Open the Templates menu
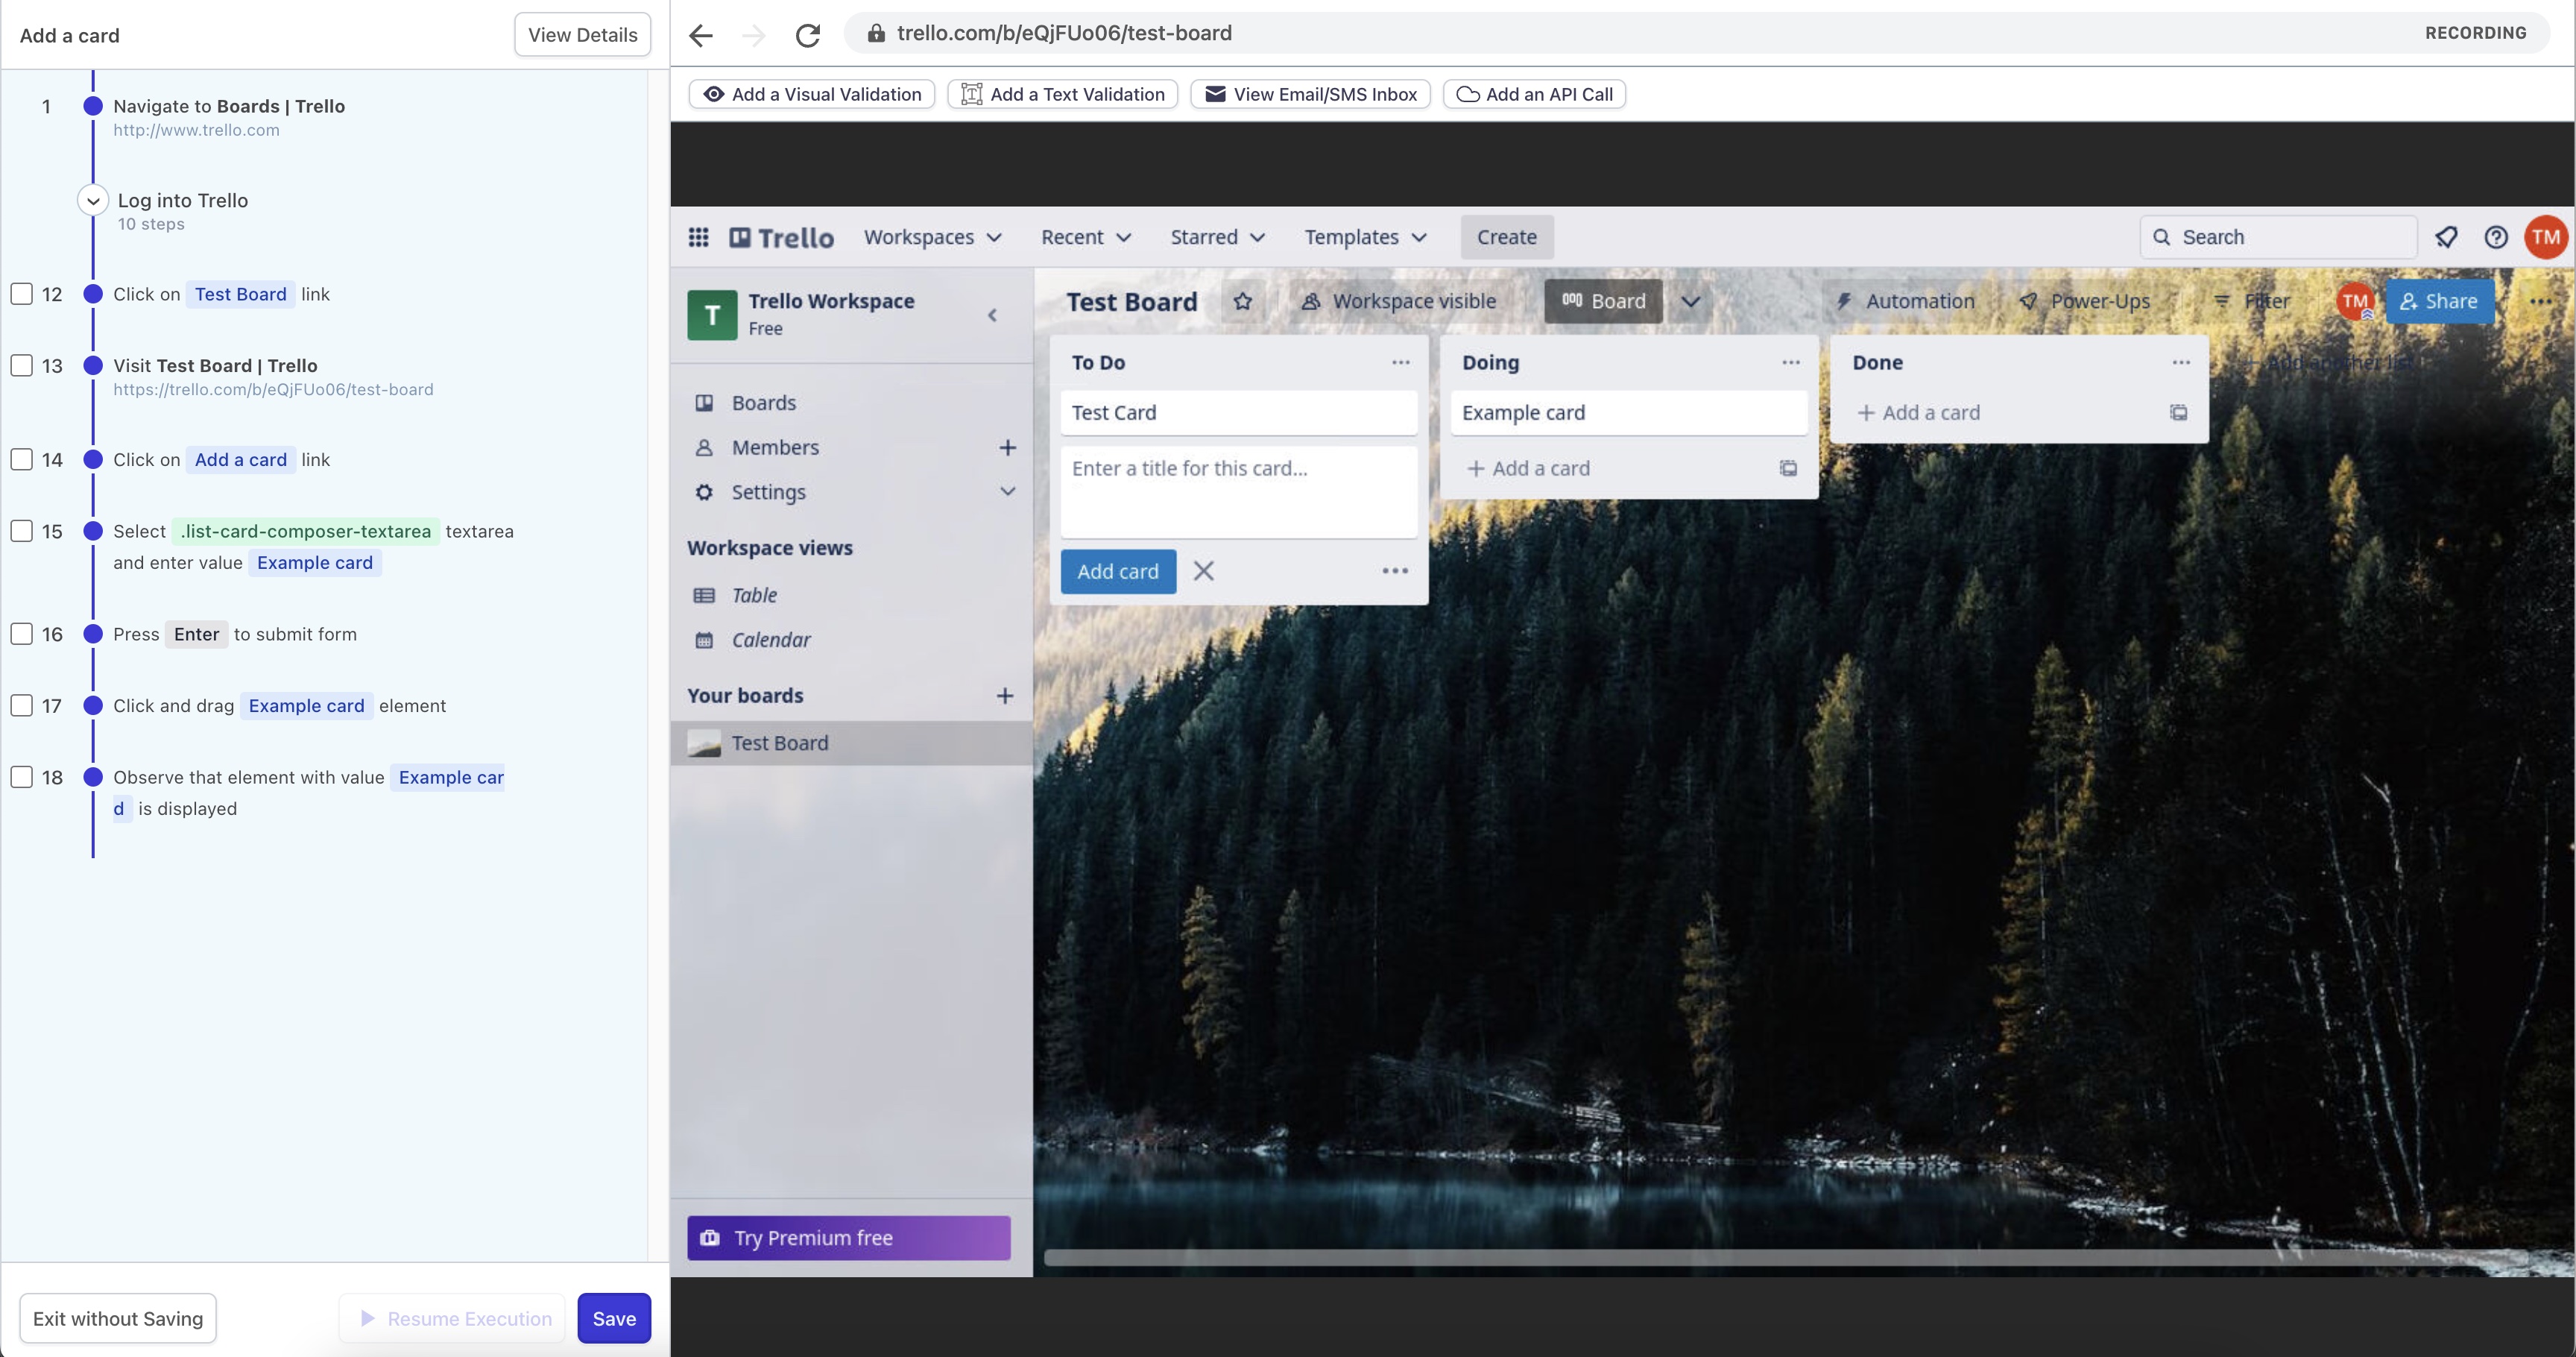The width and height of the screenshot is (2576, 1357). (x=1364, y=237)
